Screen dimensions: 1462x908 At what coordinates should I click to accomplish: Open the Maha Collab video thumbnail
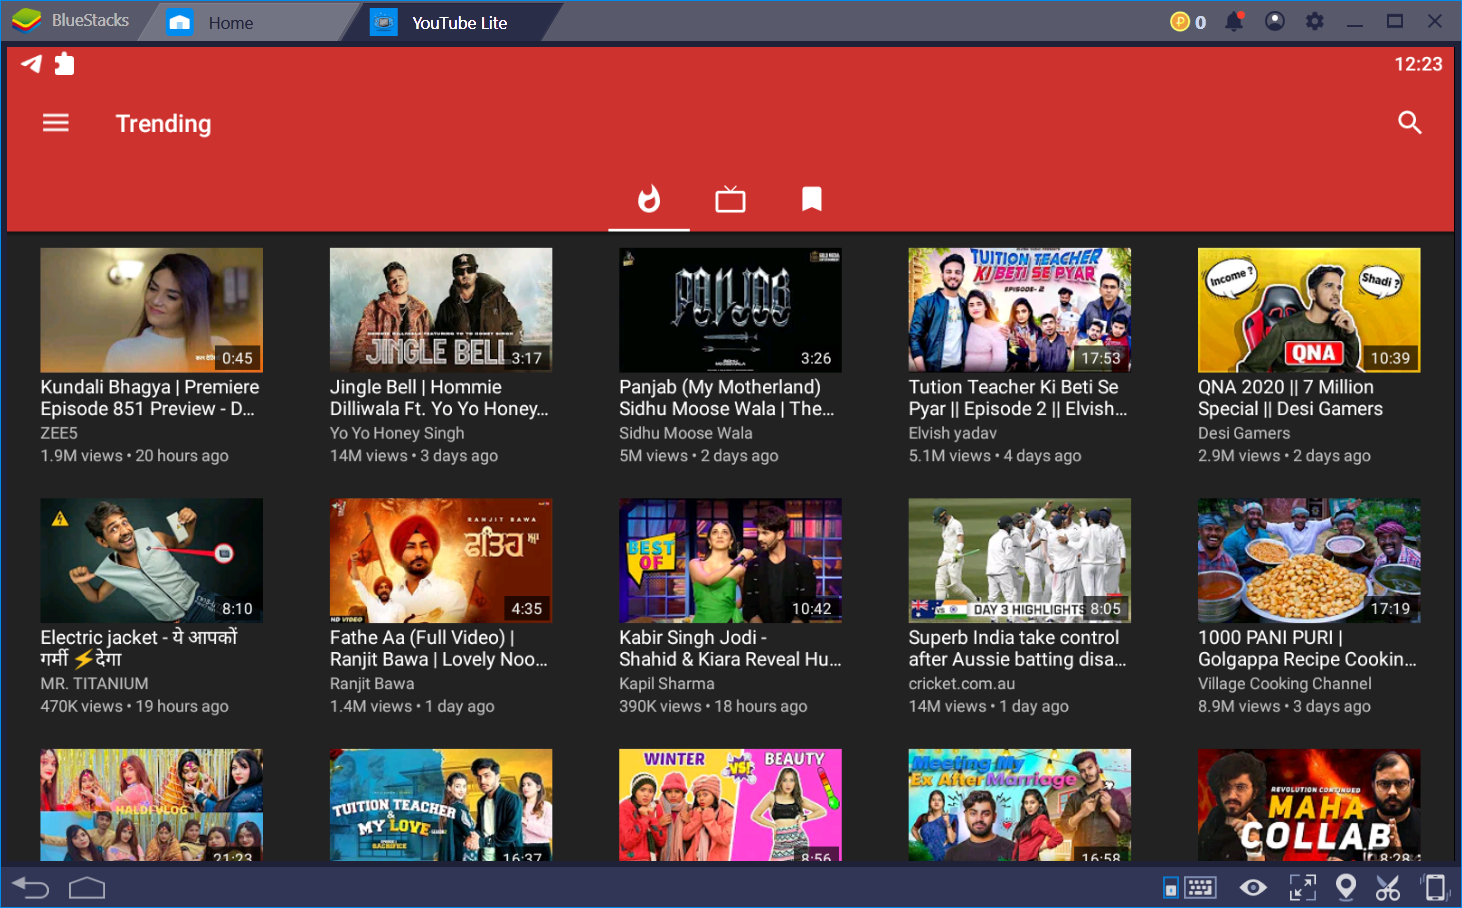click(1309, 805)
